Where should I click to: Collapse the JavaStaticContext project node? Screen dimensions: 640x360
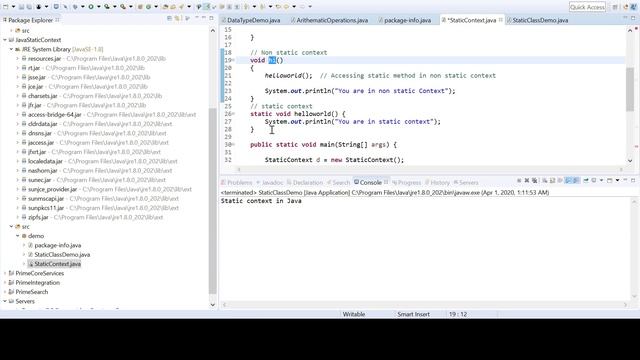coord(5,40)
